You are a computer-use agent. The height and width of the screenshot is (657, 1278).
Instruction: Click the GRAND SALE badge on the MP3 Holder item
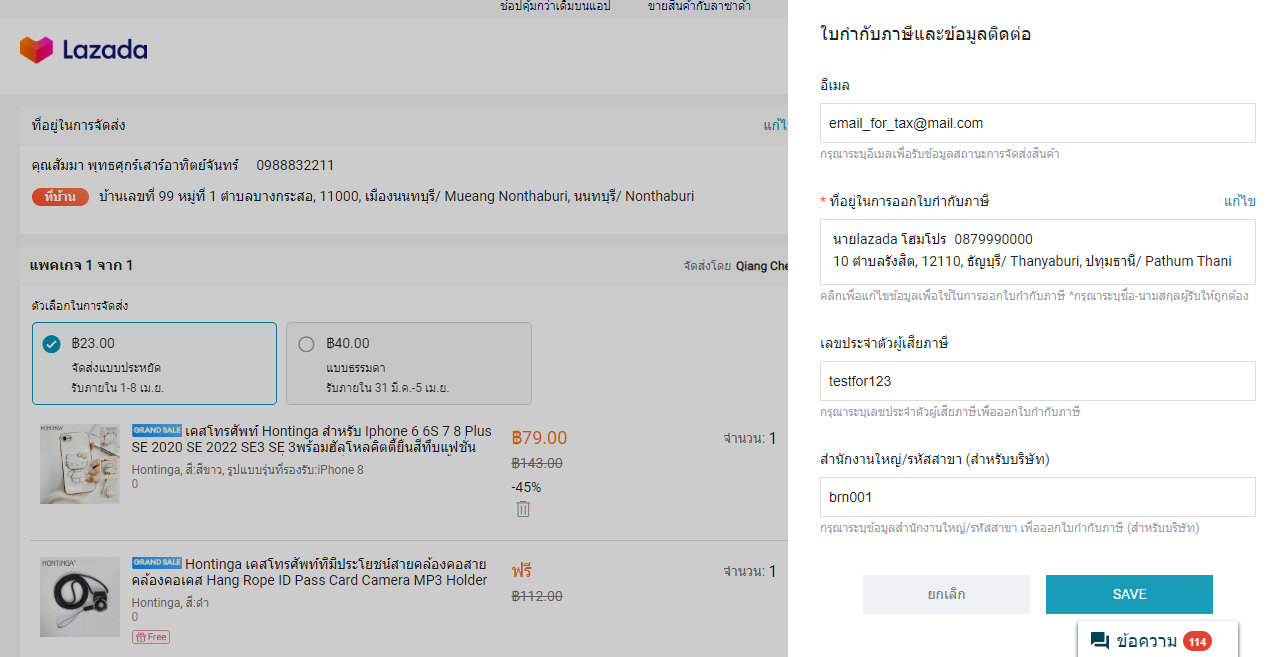[x=157, y=563]
